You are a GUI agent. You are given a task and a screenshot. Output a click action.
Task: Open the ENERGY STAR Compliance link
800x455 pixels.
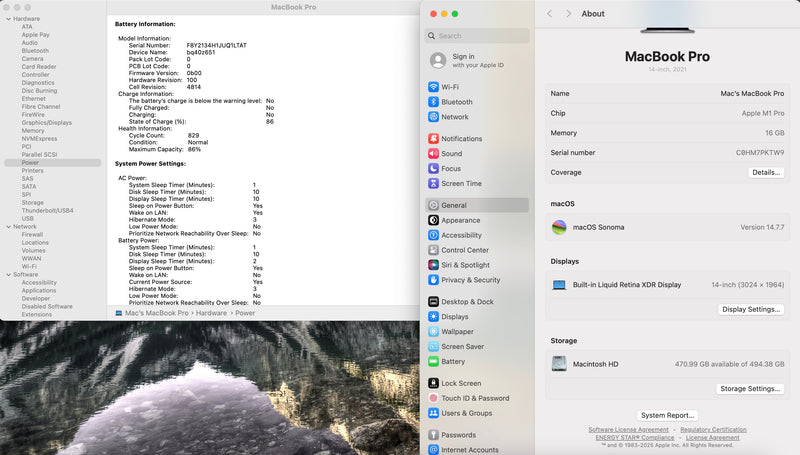635,437
